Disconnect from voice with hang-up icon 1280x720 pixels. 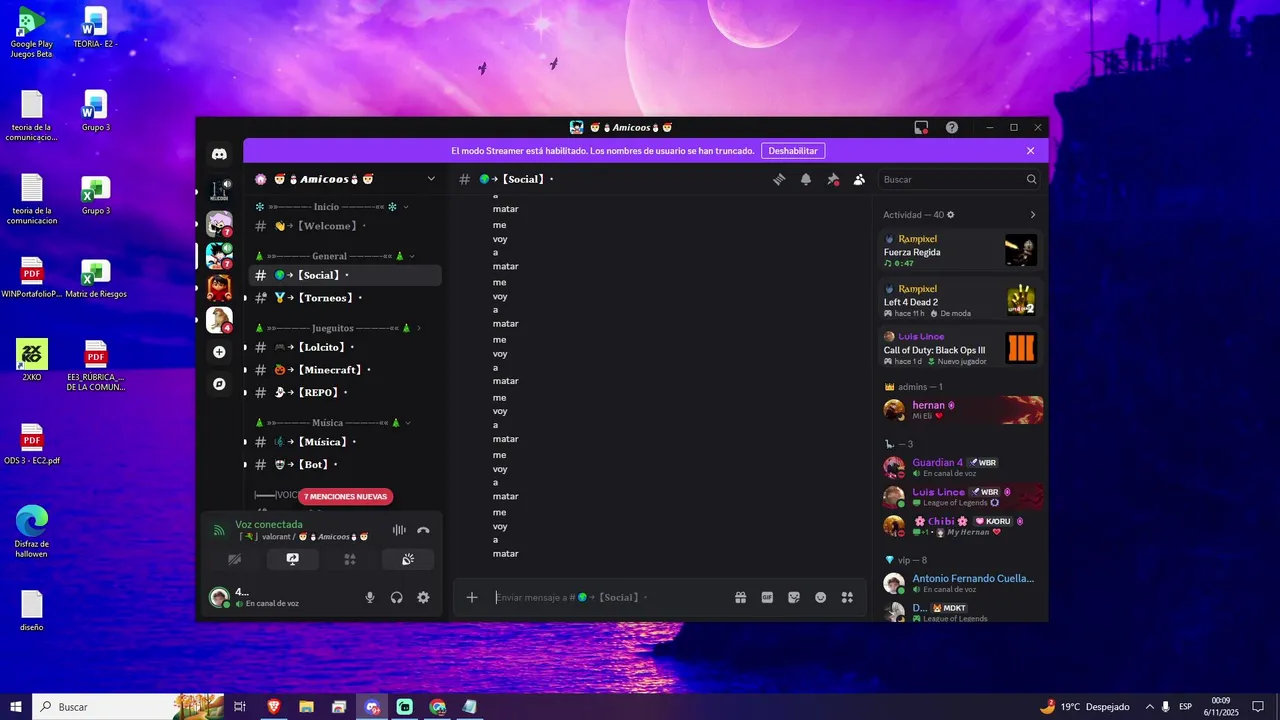pyautogui.click(x=423, y=531)
